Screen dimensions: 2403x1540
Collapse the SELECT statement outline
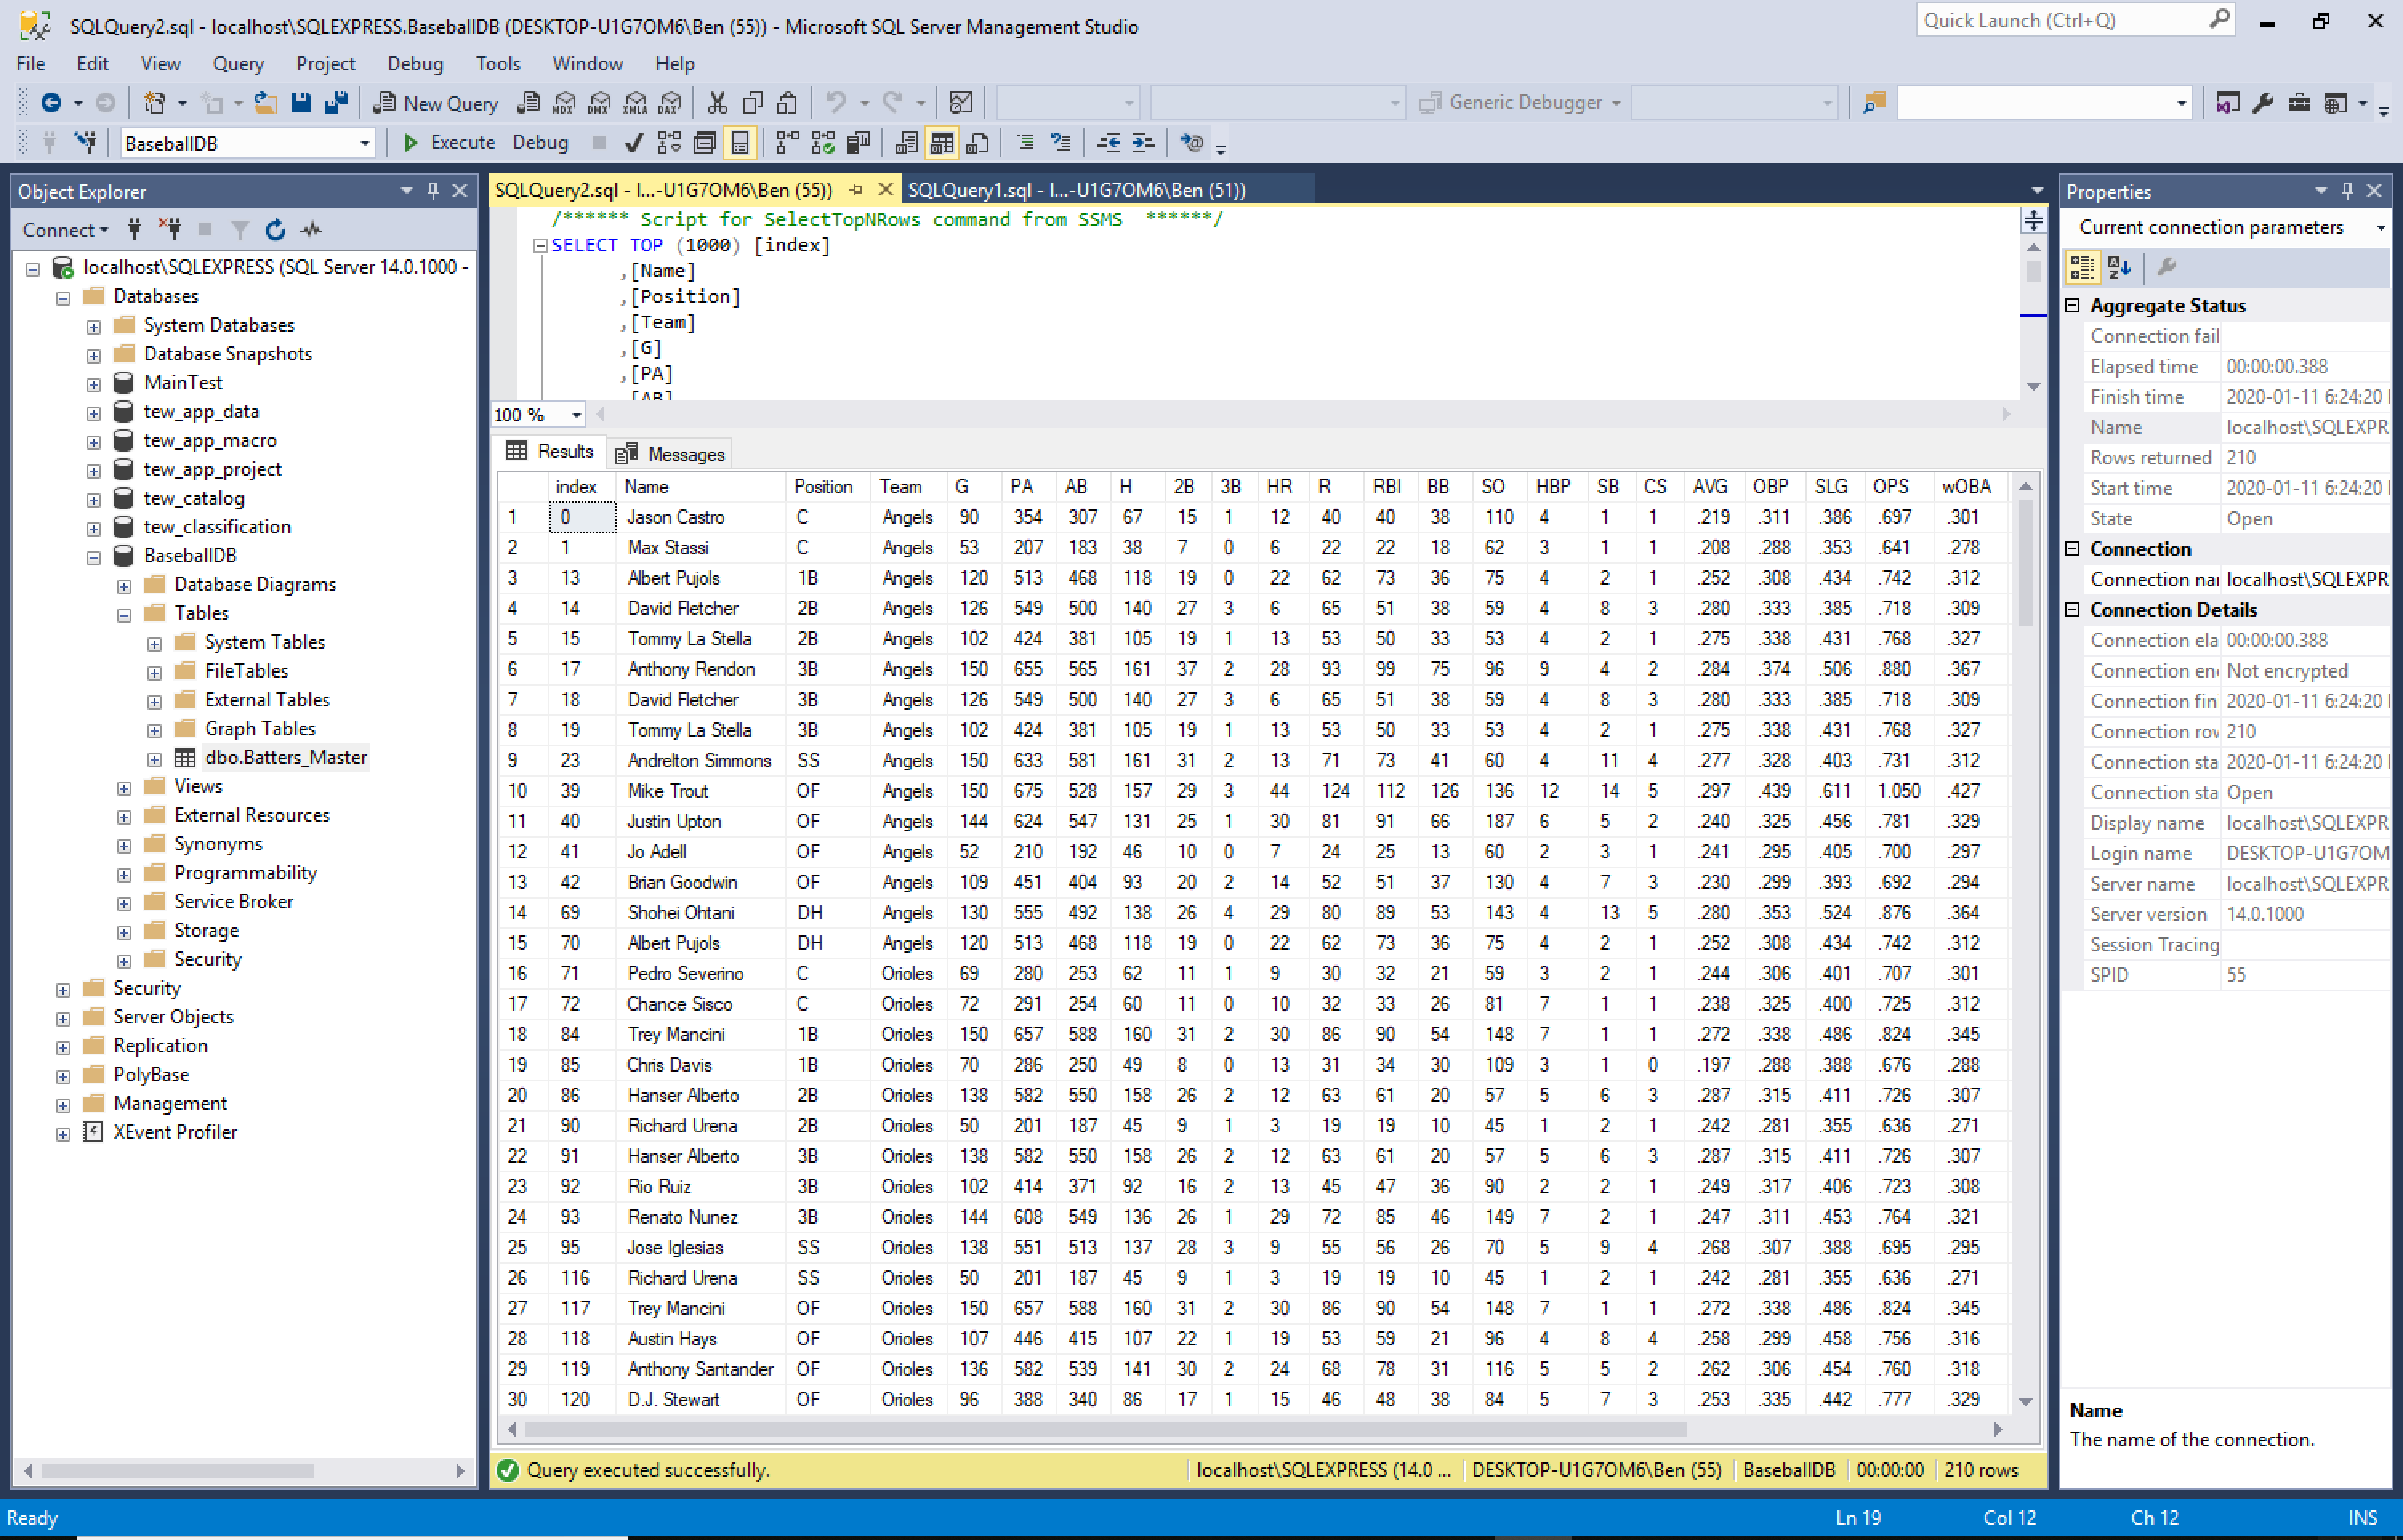pos(540,246)
